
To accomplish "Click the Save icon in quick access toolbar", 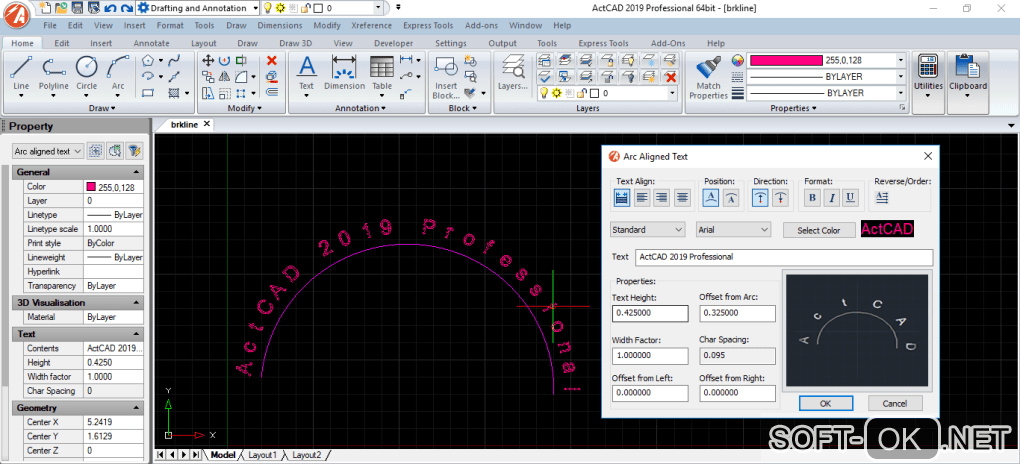I will point(77,8).
